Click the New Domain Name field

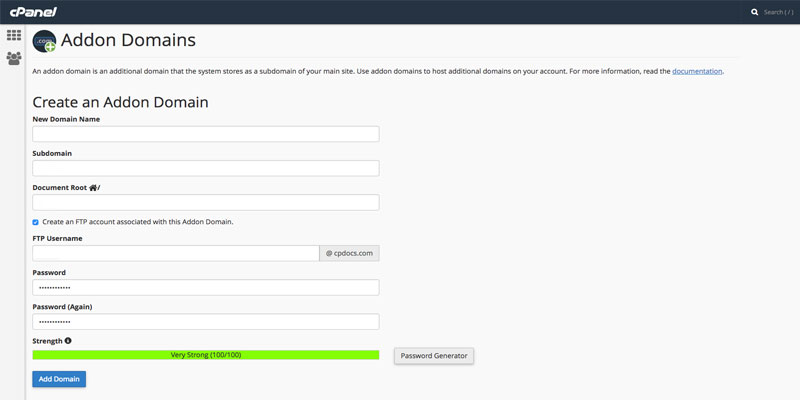pyautogui.click(x=206, y=134)
